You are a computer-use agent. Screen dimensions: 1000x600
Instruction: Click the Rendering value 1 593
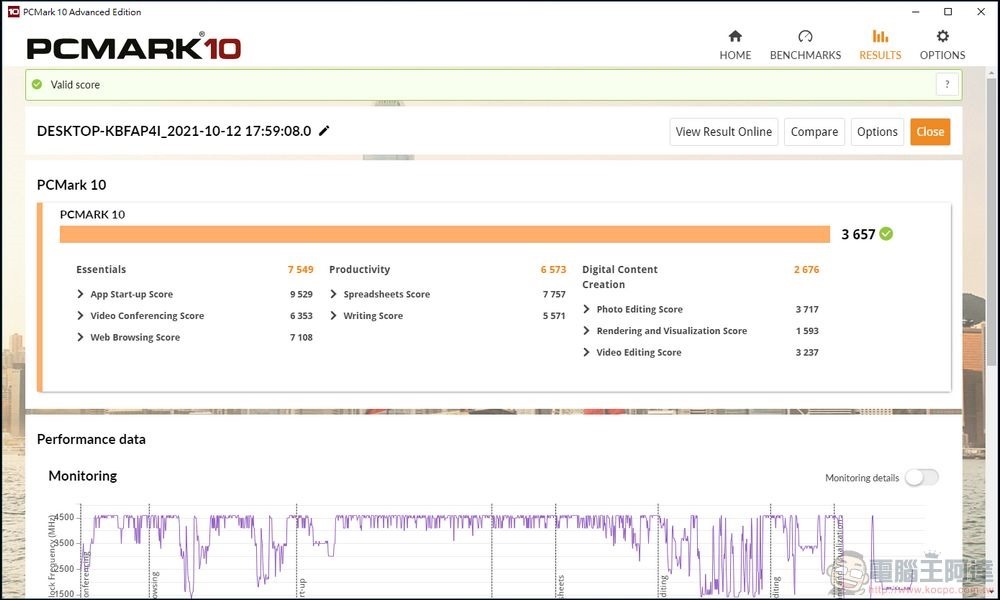click(807, 331)
